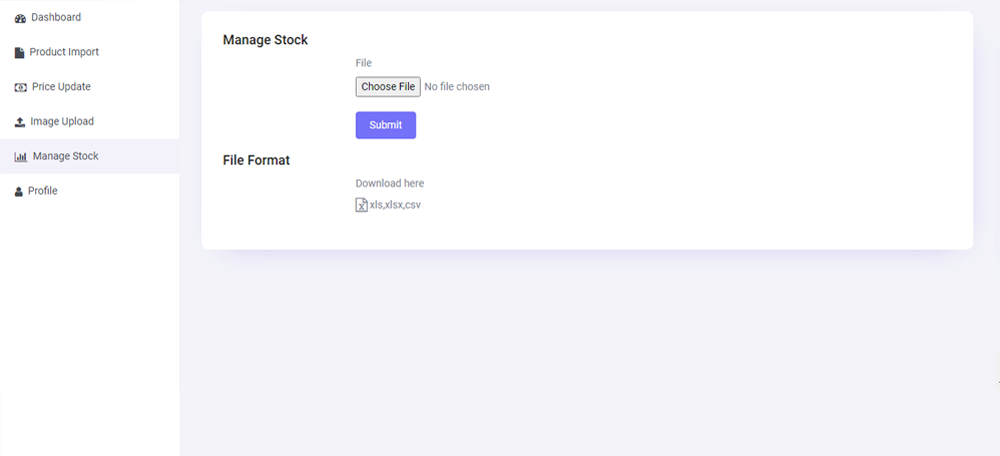
Task: Go to Product Import in the sidebar
Action: 89,52
